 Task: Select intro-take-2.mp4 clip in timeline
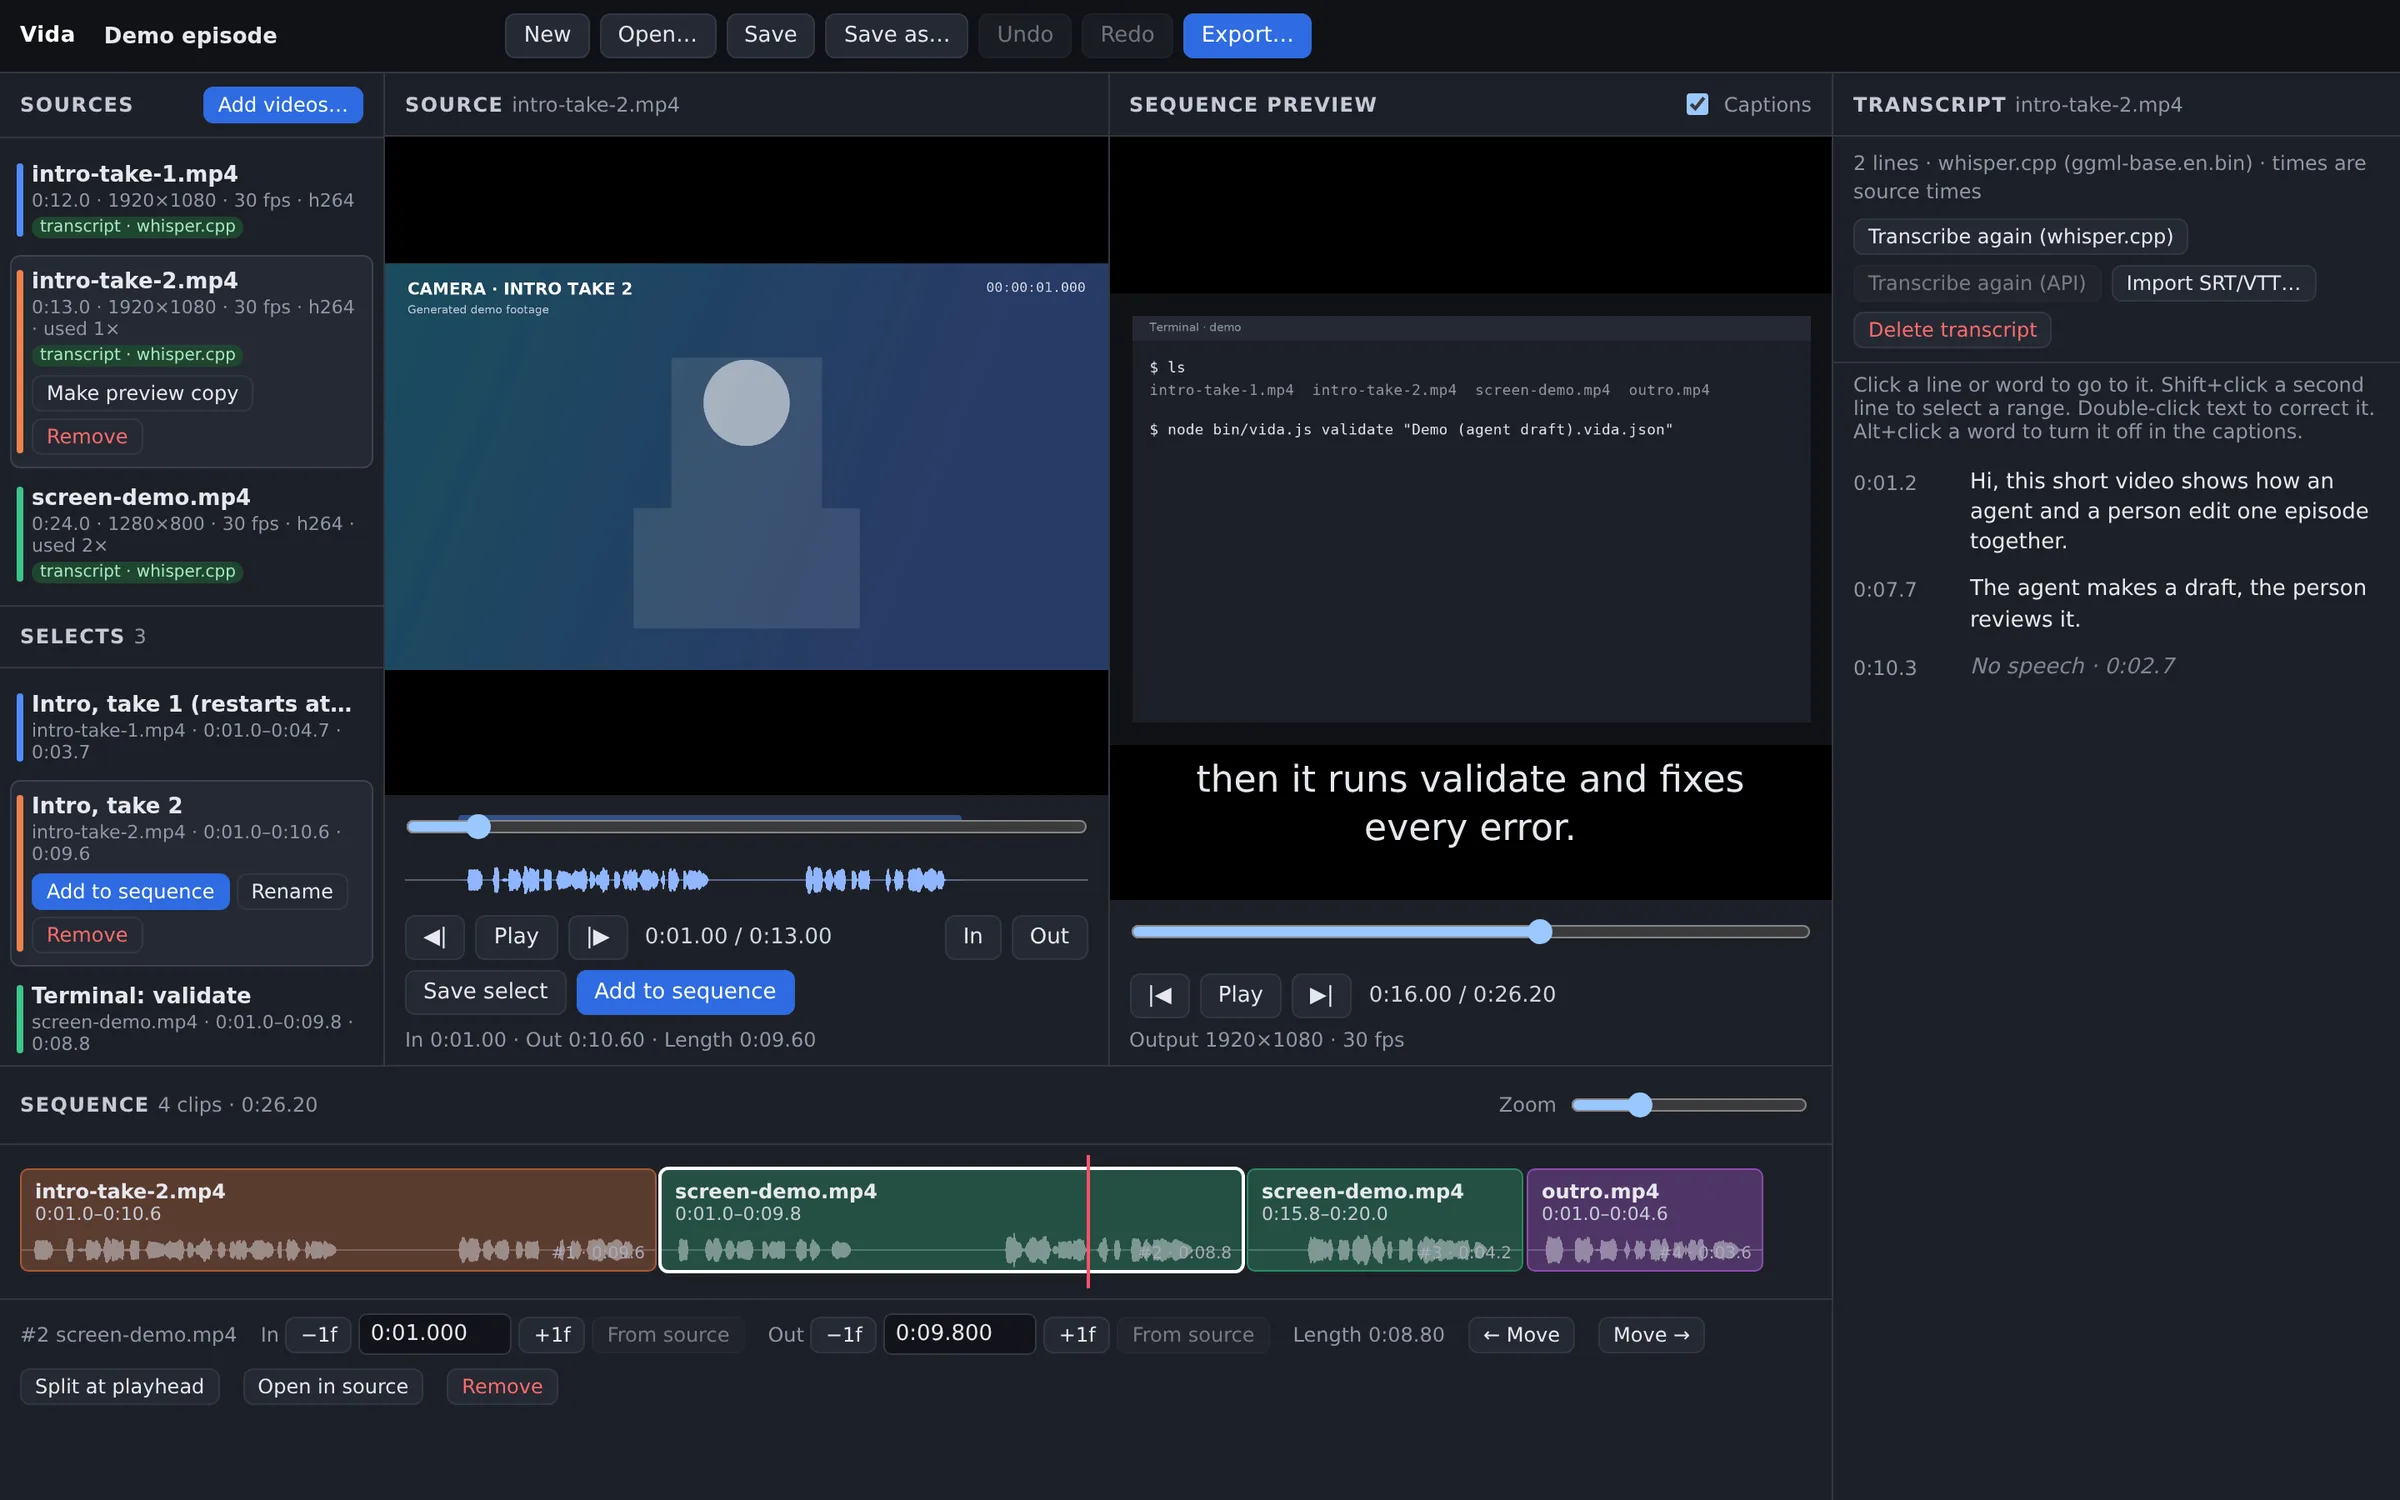pos(338,1220)
